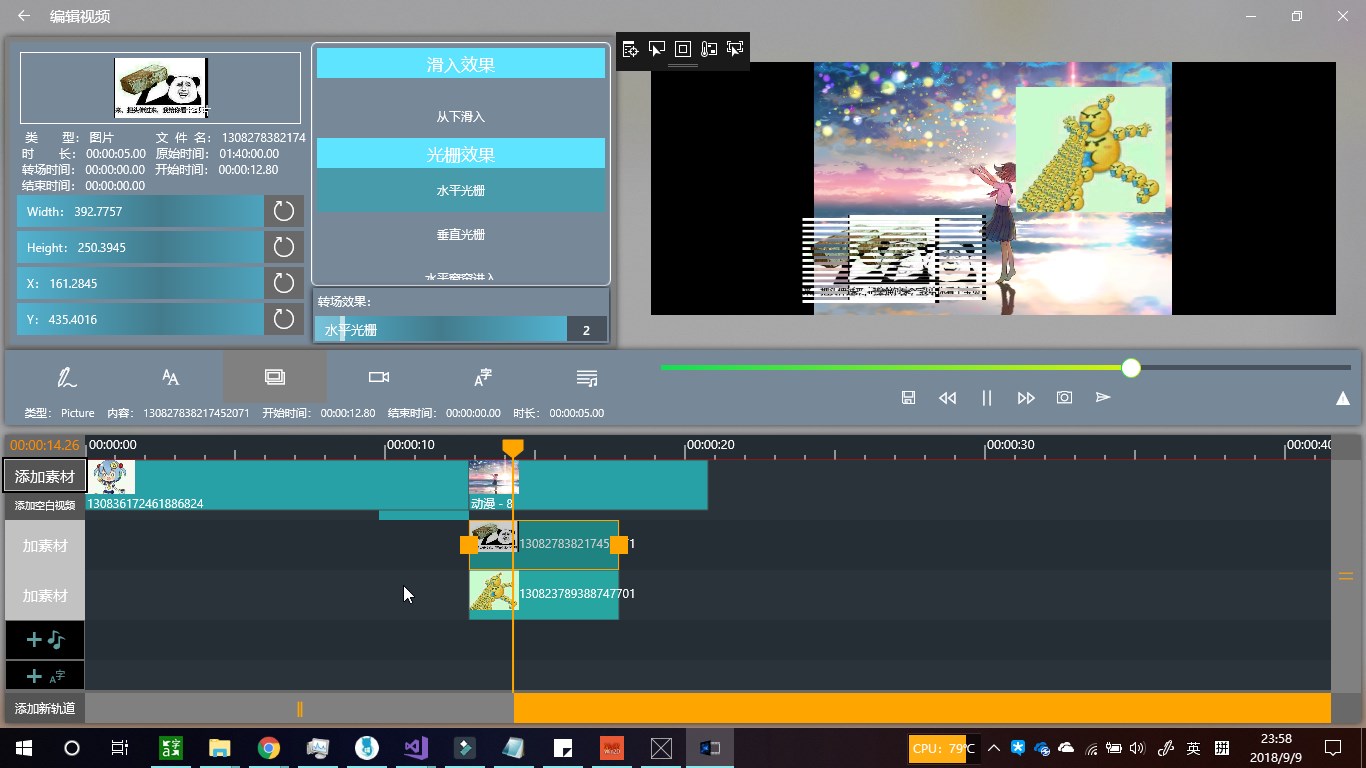Click the fast forward button
Viewport: 1366px width, 768px height.
(x=1025, y=397)
